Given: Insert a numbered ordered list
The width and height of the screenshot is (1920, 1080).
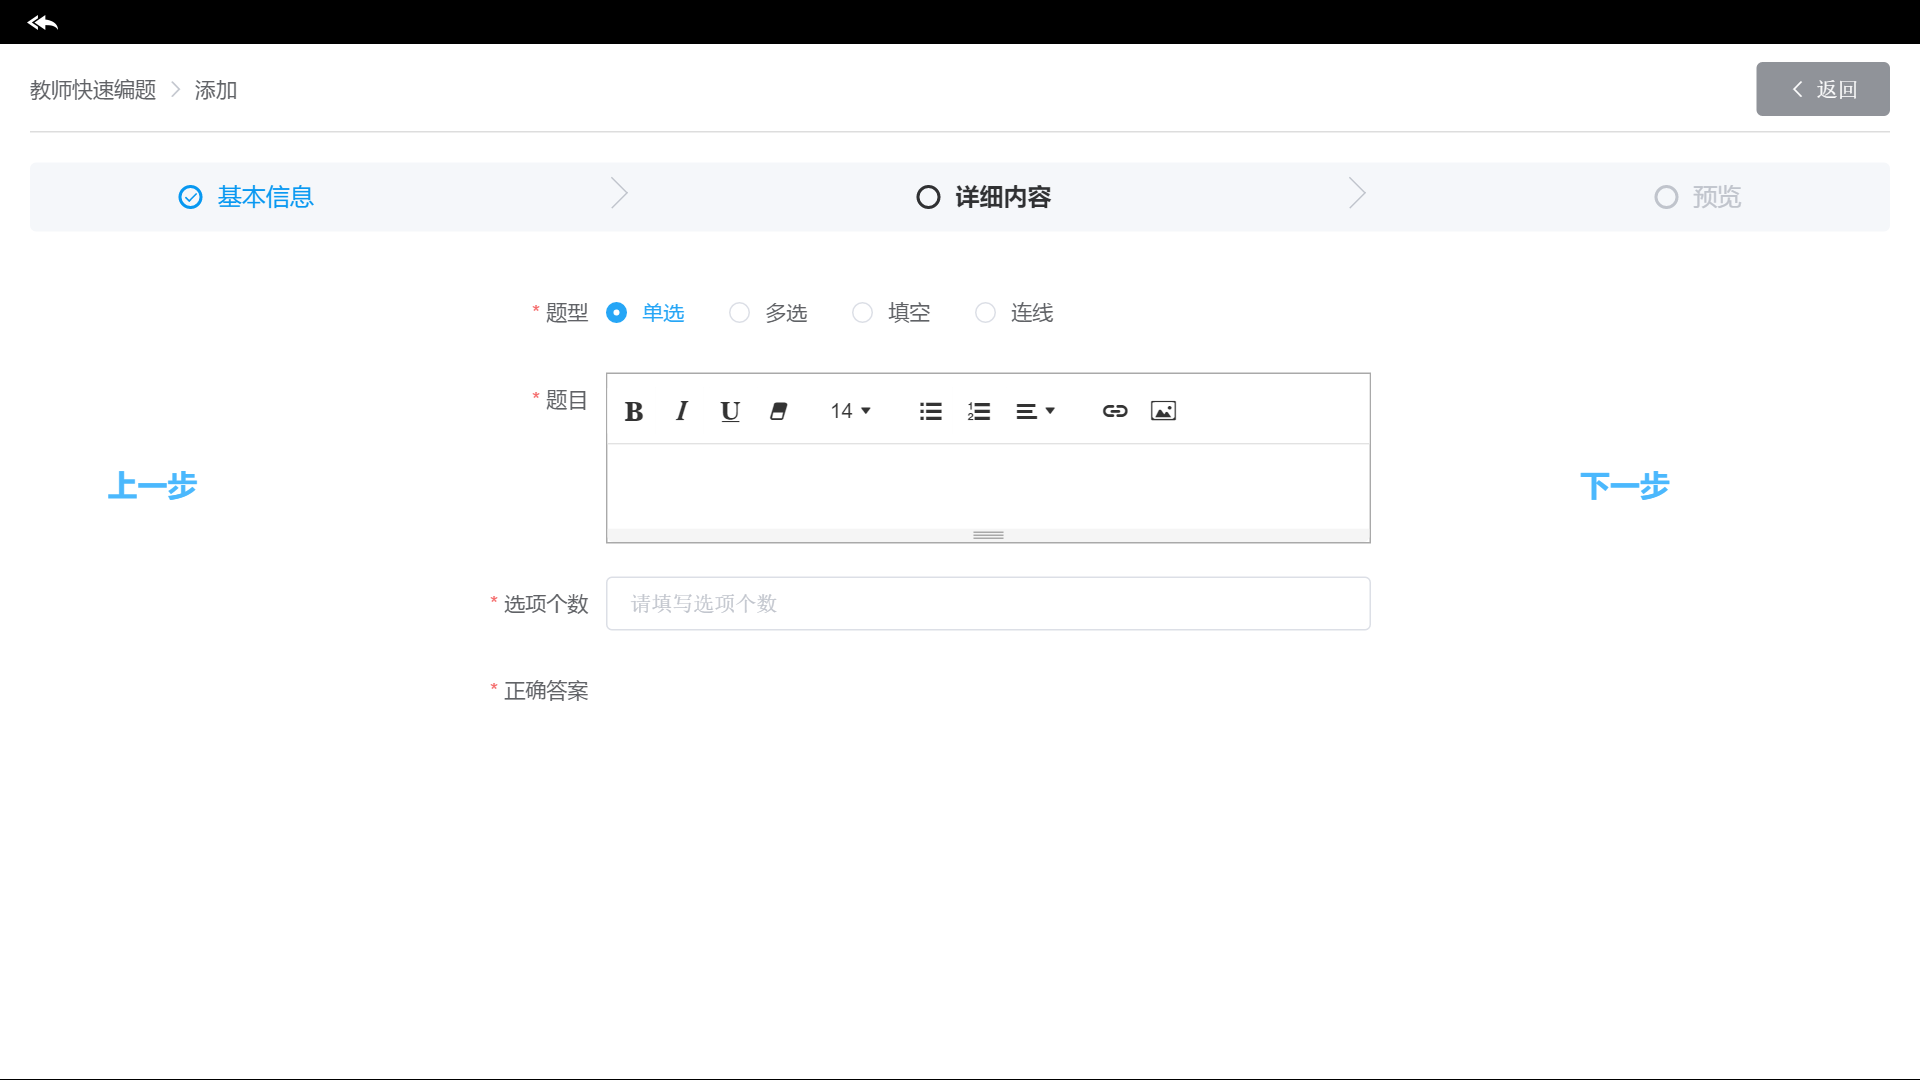Looking at the screenshot, I should click(x=978, y=411).
